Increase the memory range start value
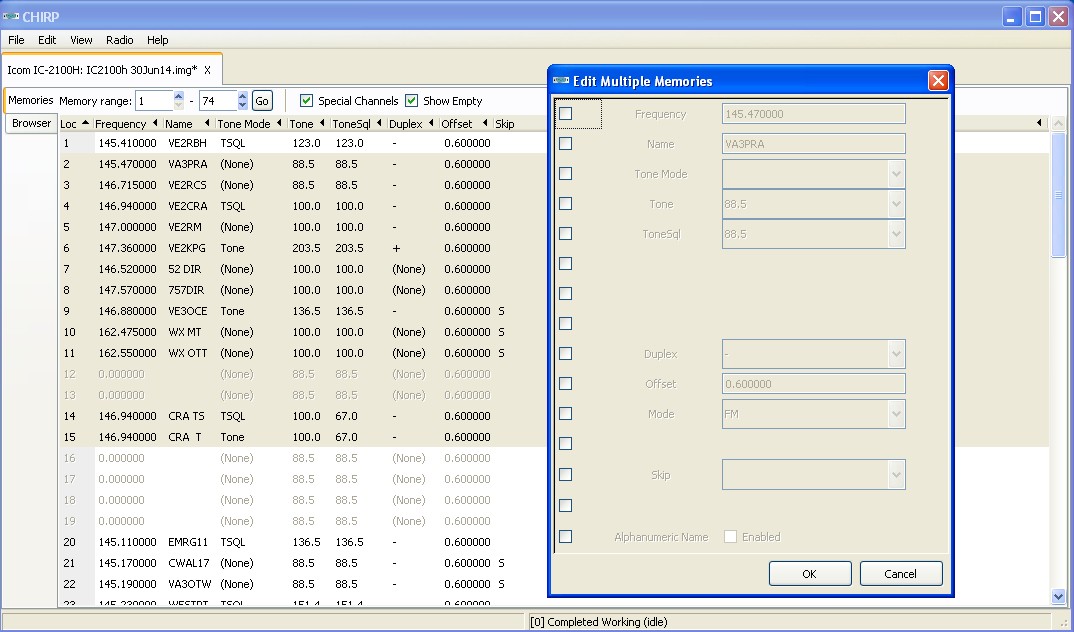The height and width of the screenshot is (632, 1074). pyautogui.click(x=179, y=96)
